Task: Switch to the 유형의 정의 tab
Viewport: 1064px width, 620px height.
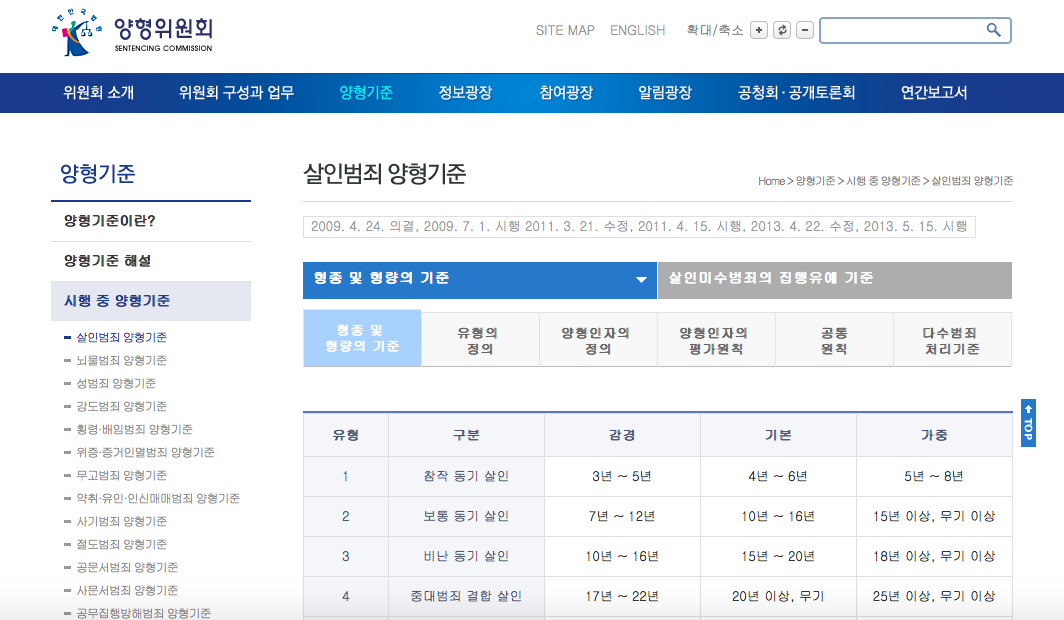Action: (480, 339)
